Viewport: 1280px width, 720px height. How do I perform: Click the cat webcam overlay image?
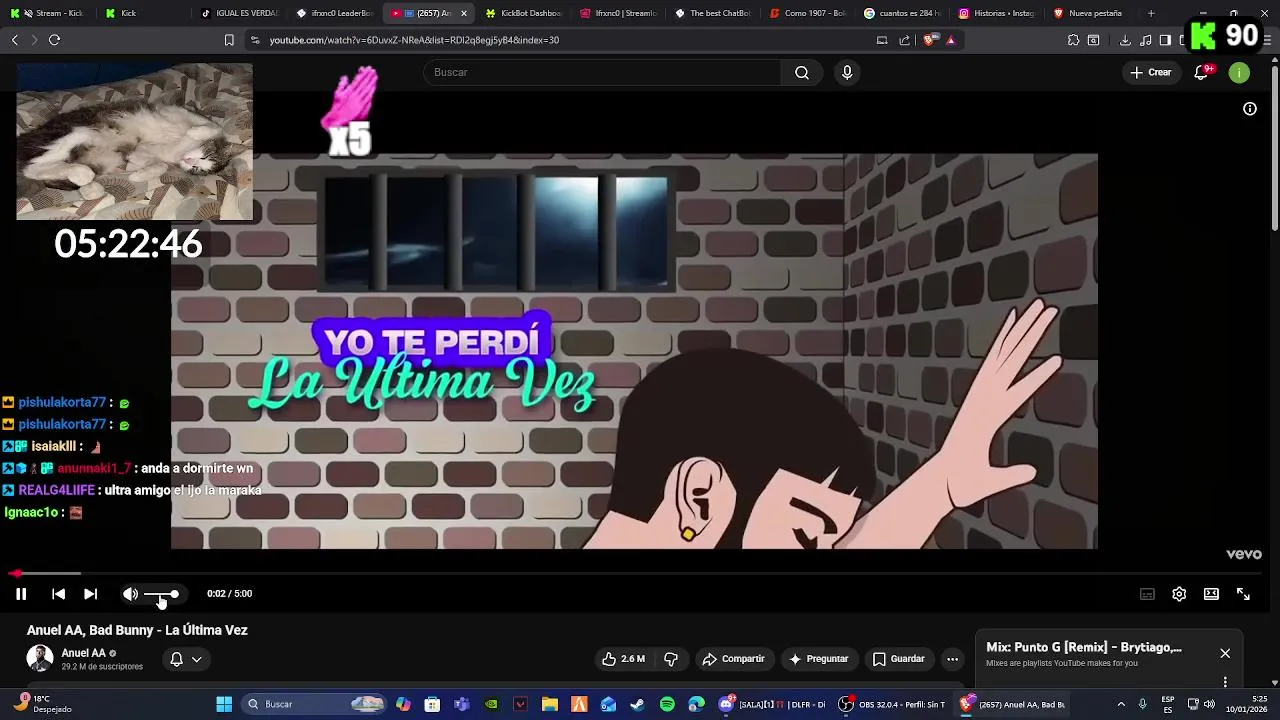134,141
